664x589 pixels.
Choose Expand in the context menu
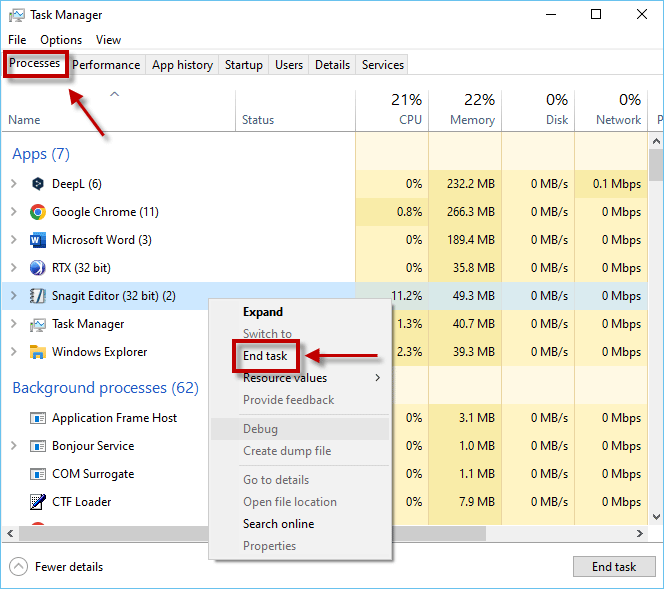point(263,312)
